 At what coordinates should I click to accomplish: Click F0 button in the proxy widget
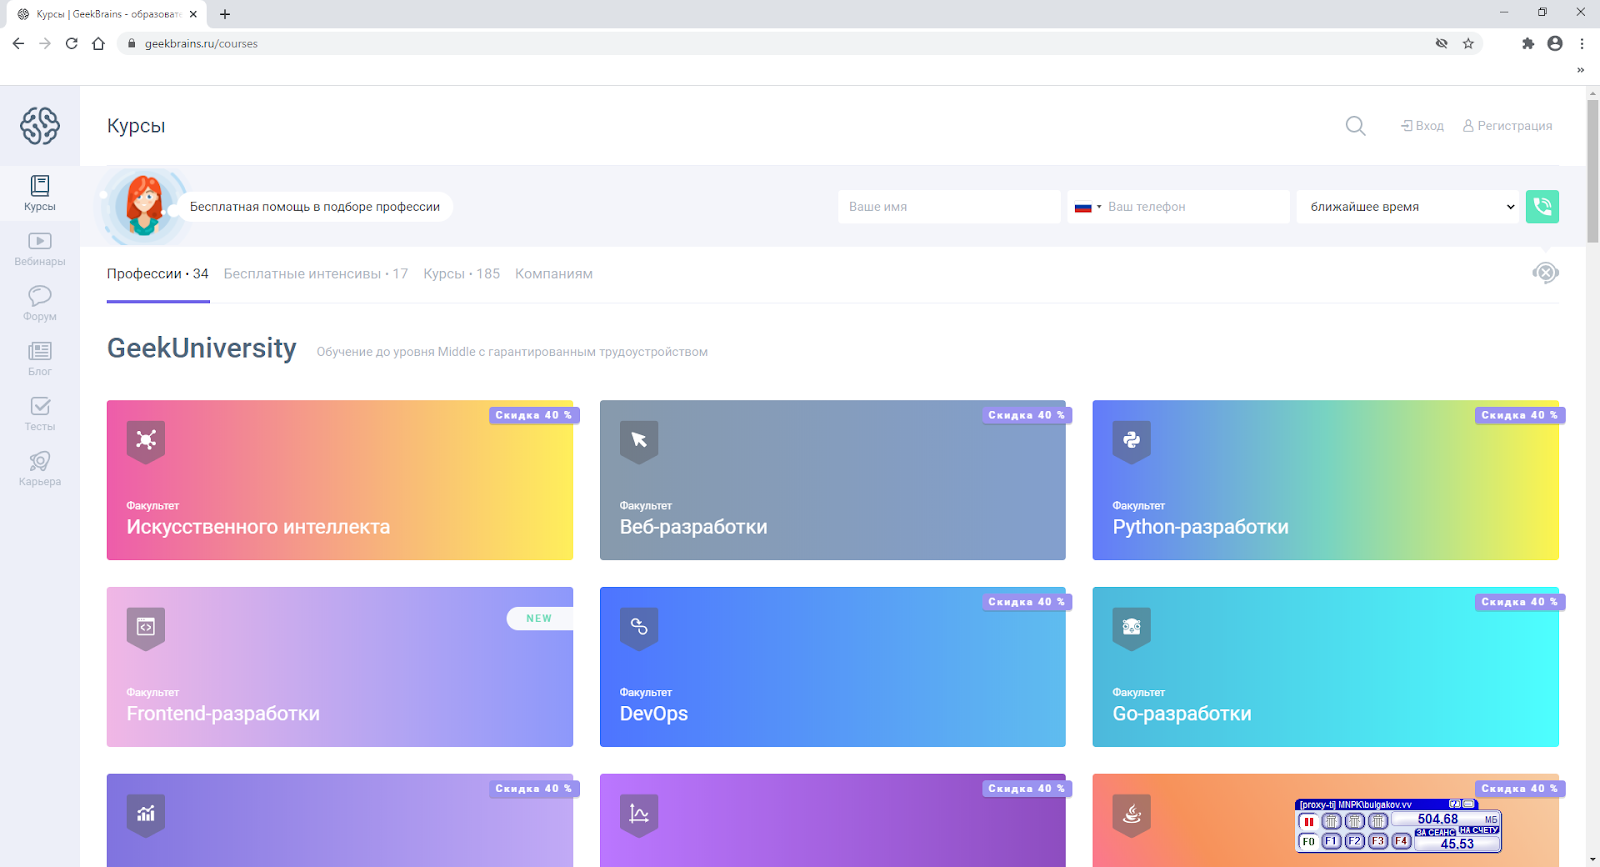[x=1308, y=842]
